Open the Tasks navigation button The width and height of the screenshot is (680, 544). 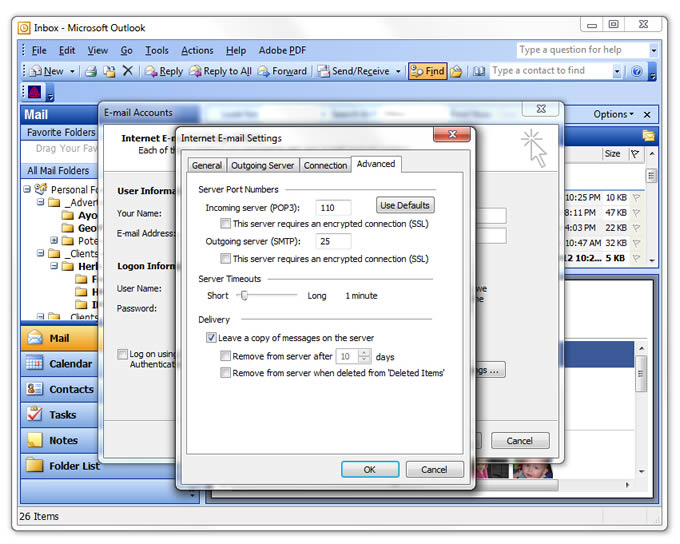coord(59,415)
